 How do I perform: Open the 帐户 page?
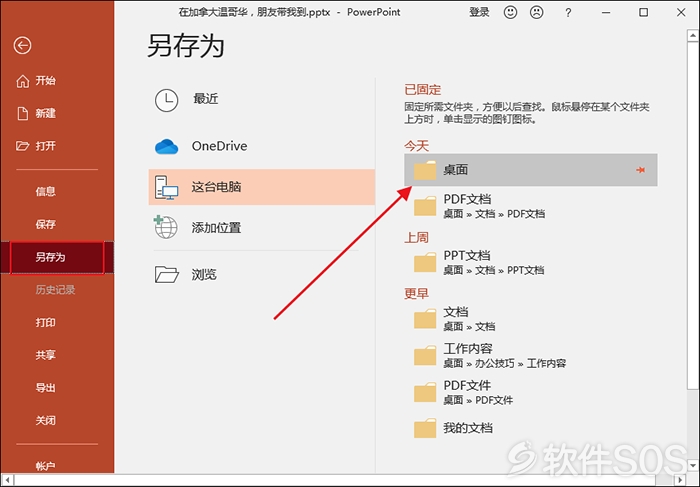point(46,466)
